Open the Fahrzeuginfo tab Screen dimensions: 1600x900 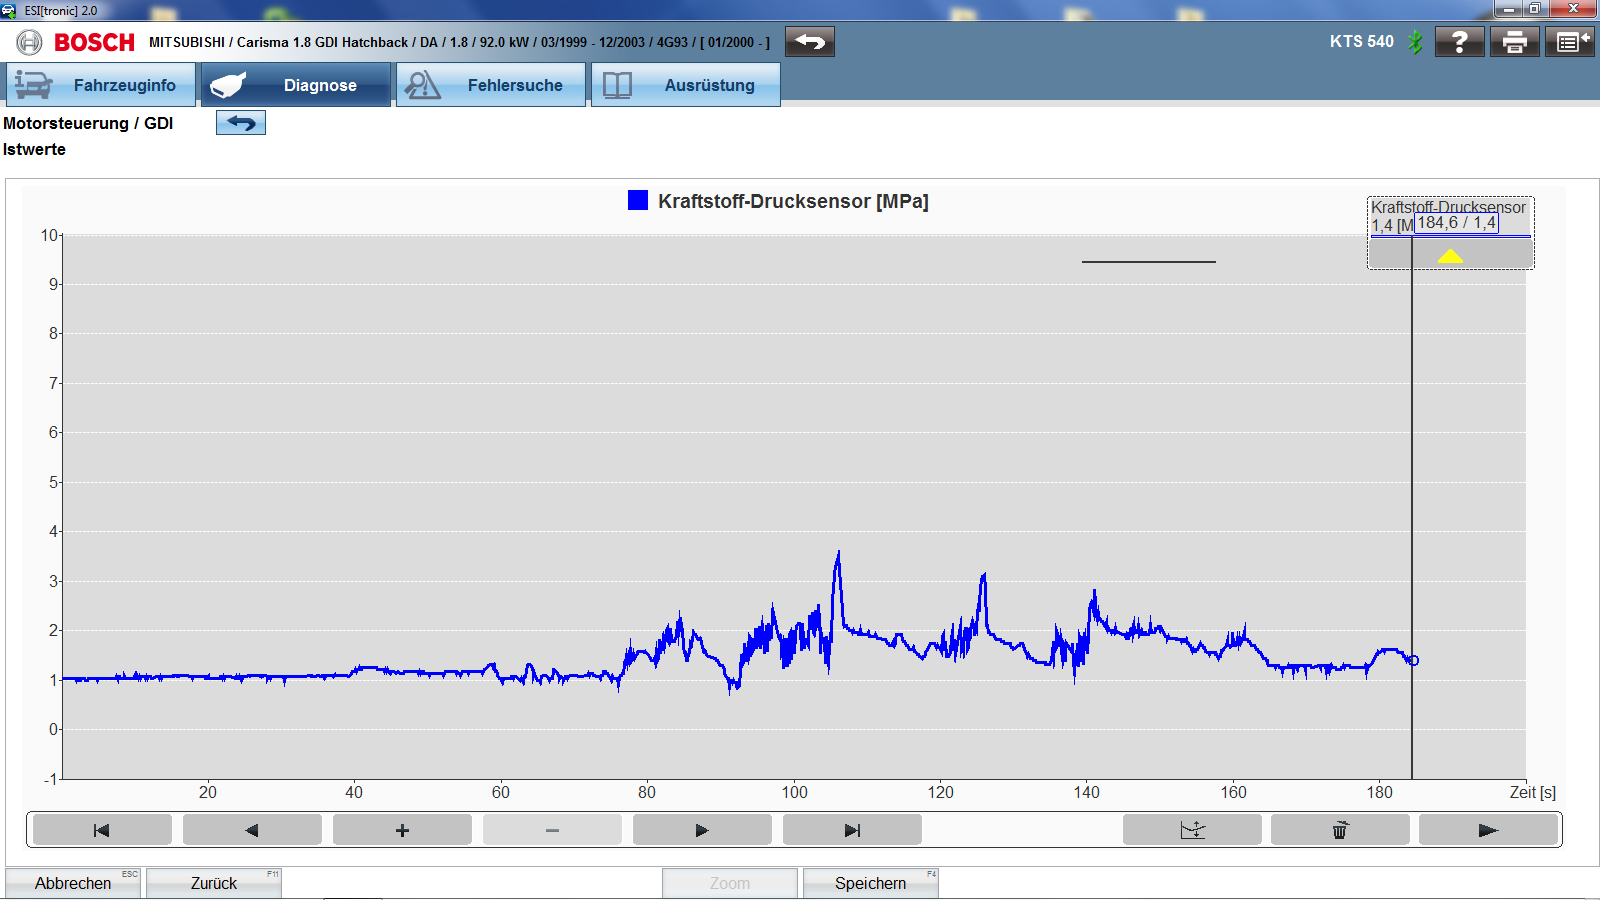(x=101, y=85)
